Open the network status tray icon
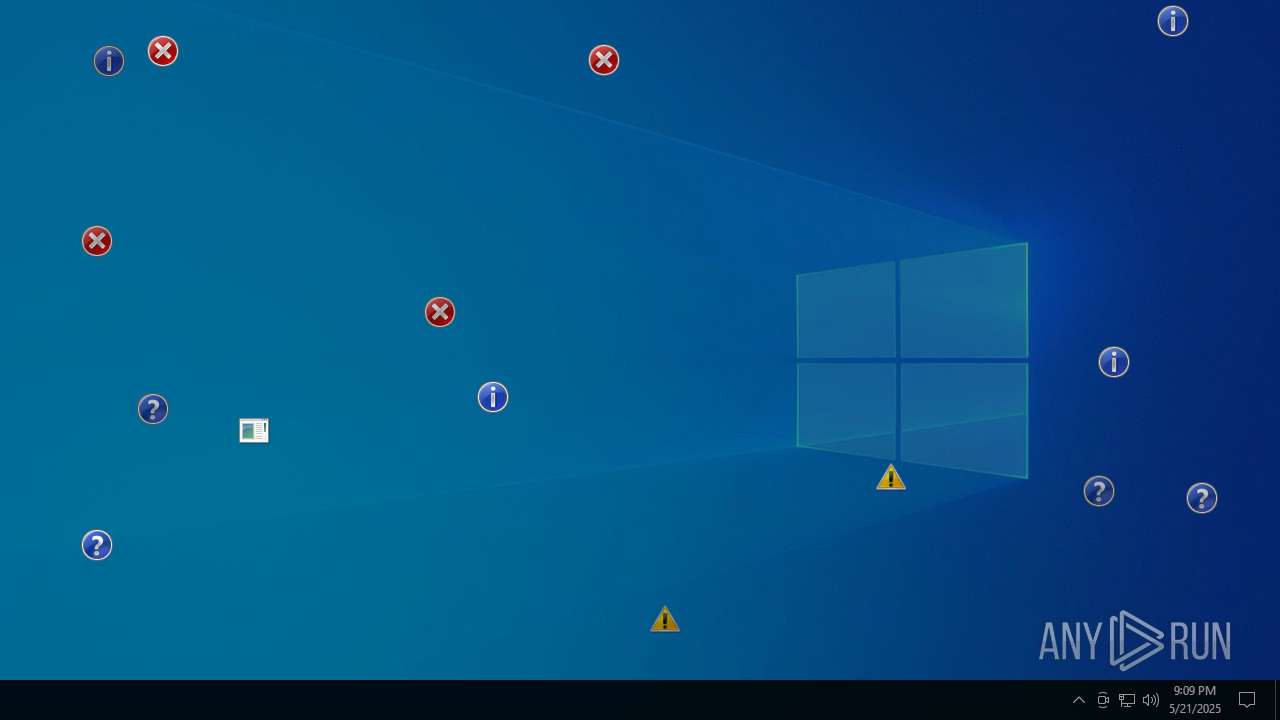The image size is (1280, 720). click(1127, 700)
